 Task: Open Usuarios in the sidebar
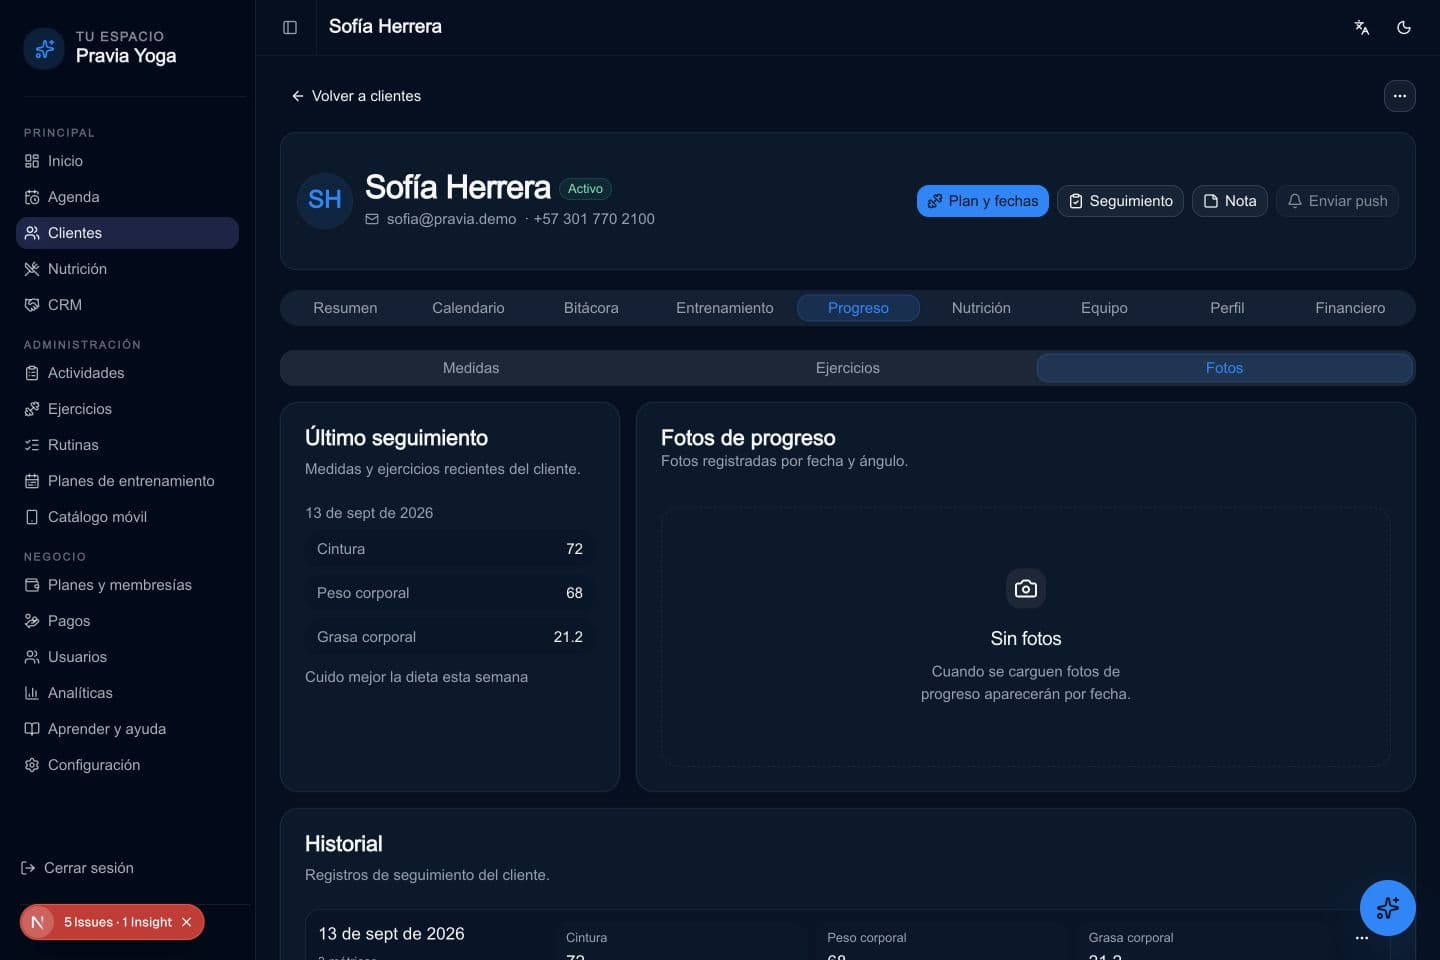coord(127,657)
